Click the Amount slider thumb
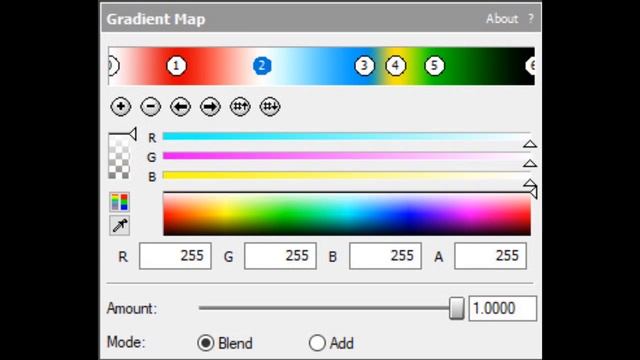The width and height of the screenshot is (640, 360). pyautogui.click(x=456, y=308)
